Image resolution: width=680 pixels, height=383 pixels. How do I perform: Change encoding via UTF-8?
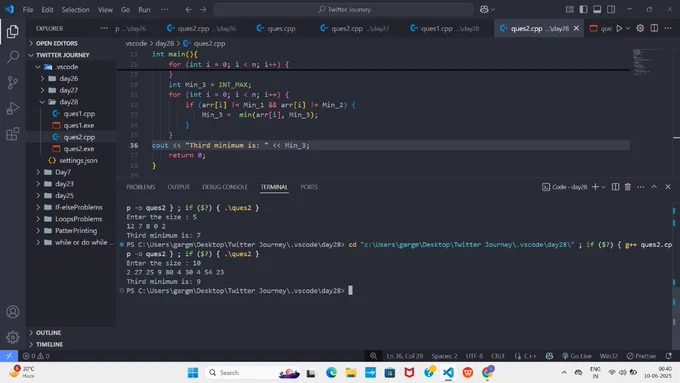474,356
